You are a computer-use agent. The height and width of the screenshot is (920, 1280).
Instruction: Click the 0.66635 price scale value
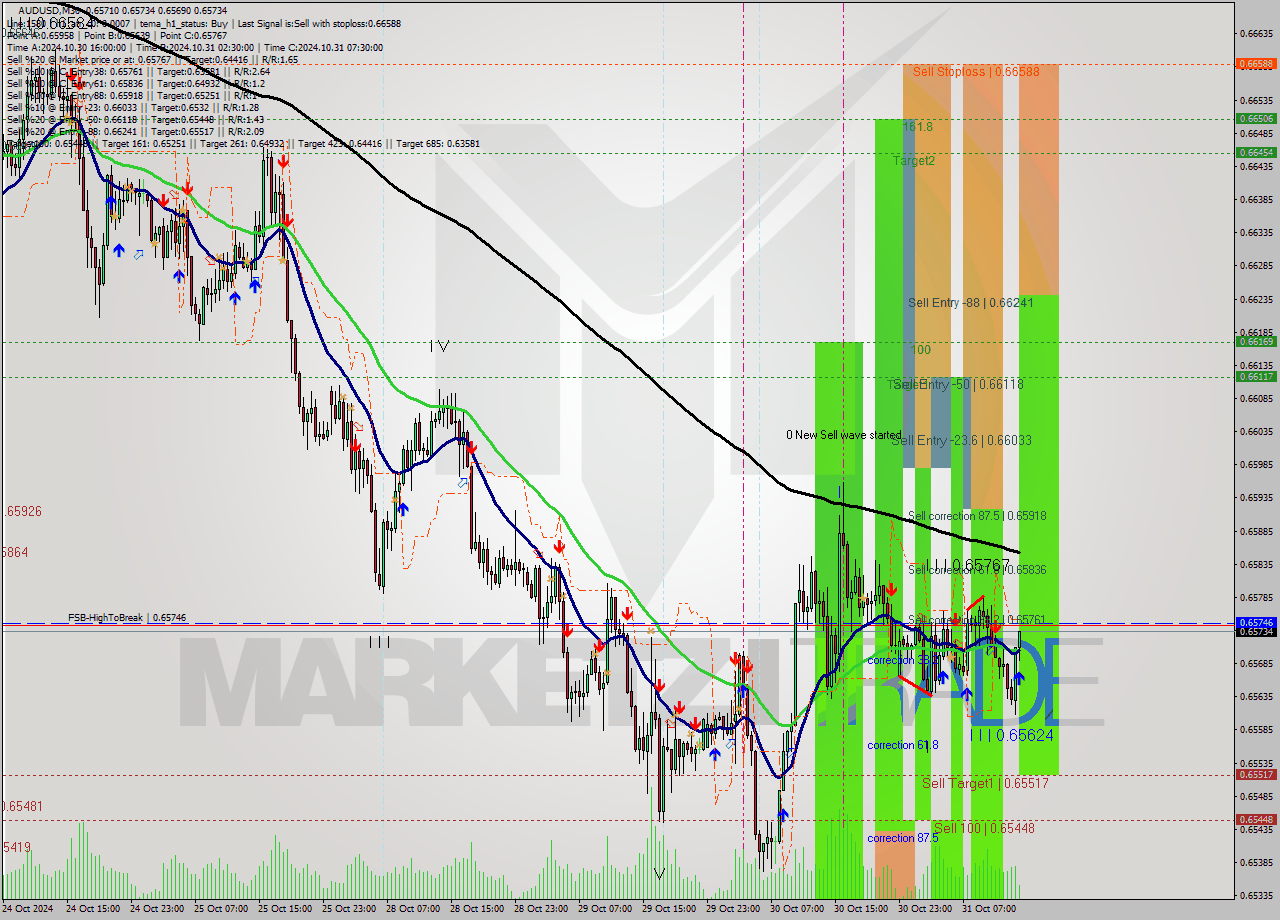1256,34
